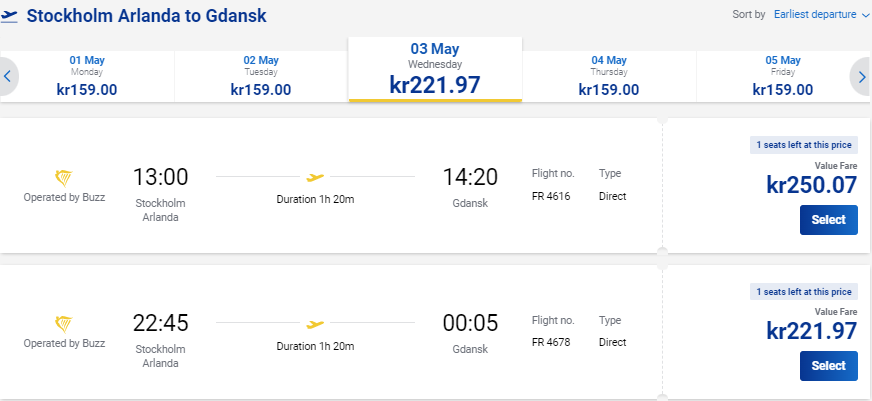Image resolution: width=872 pixels, height=401 pixels.
Task: Expand the Sort by chevron arrow
Action: click(865, 16)
